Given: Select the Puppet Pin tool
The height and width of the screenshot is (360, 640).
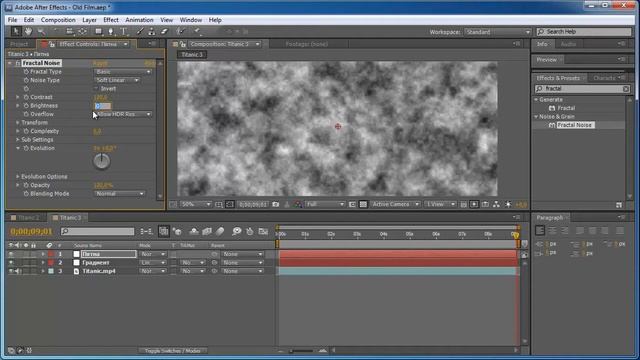Looking at the screenshot, I should (197, 31).
